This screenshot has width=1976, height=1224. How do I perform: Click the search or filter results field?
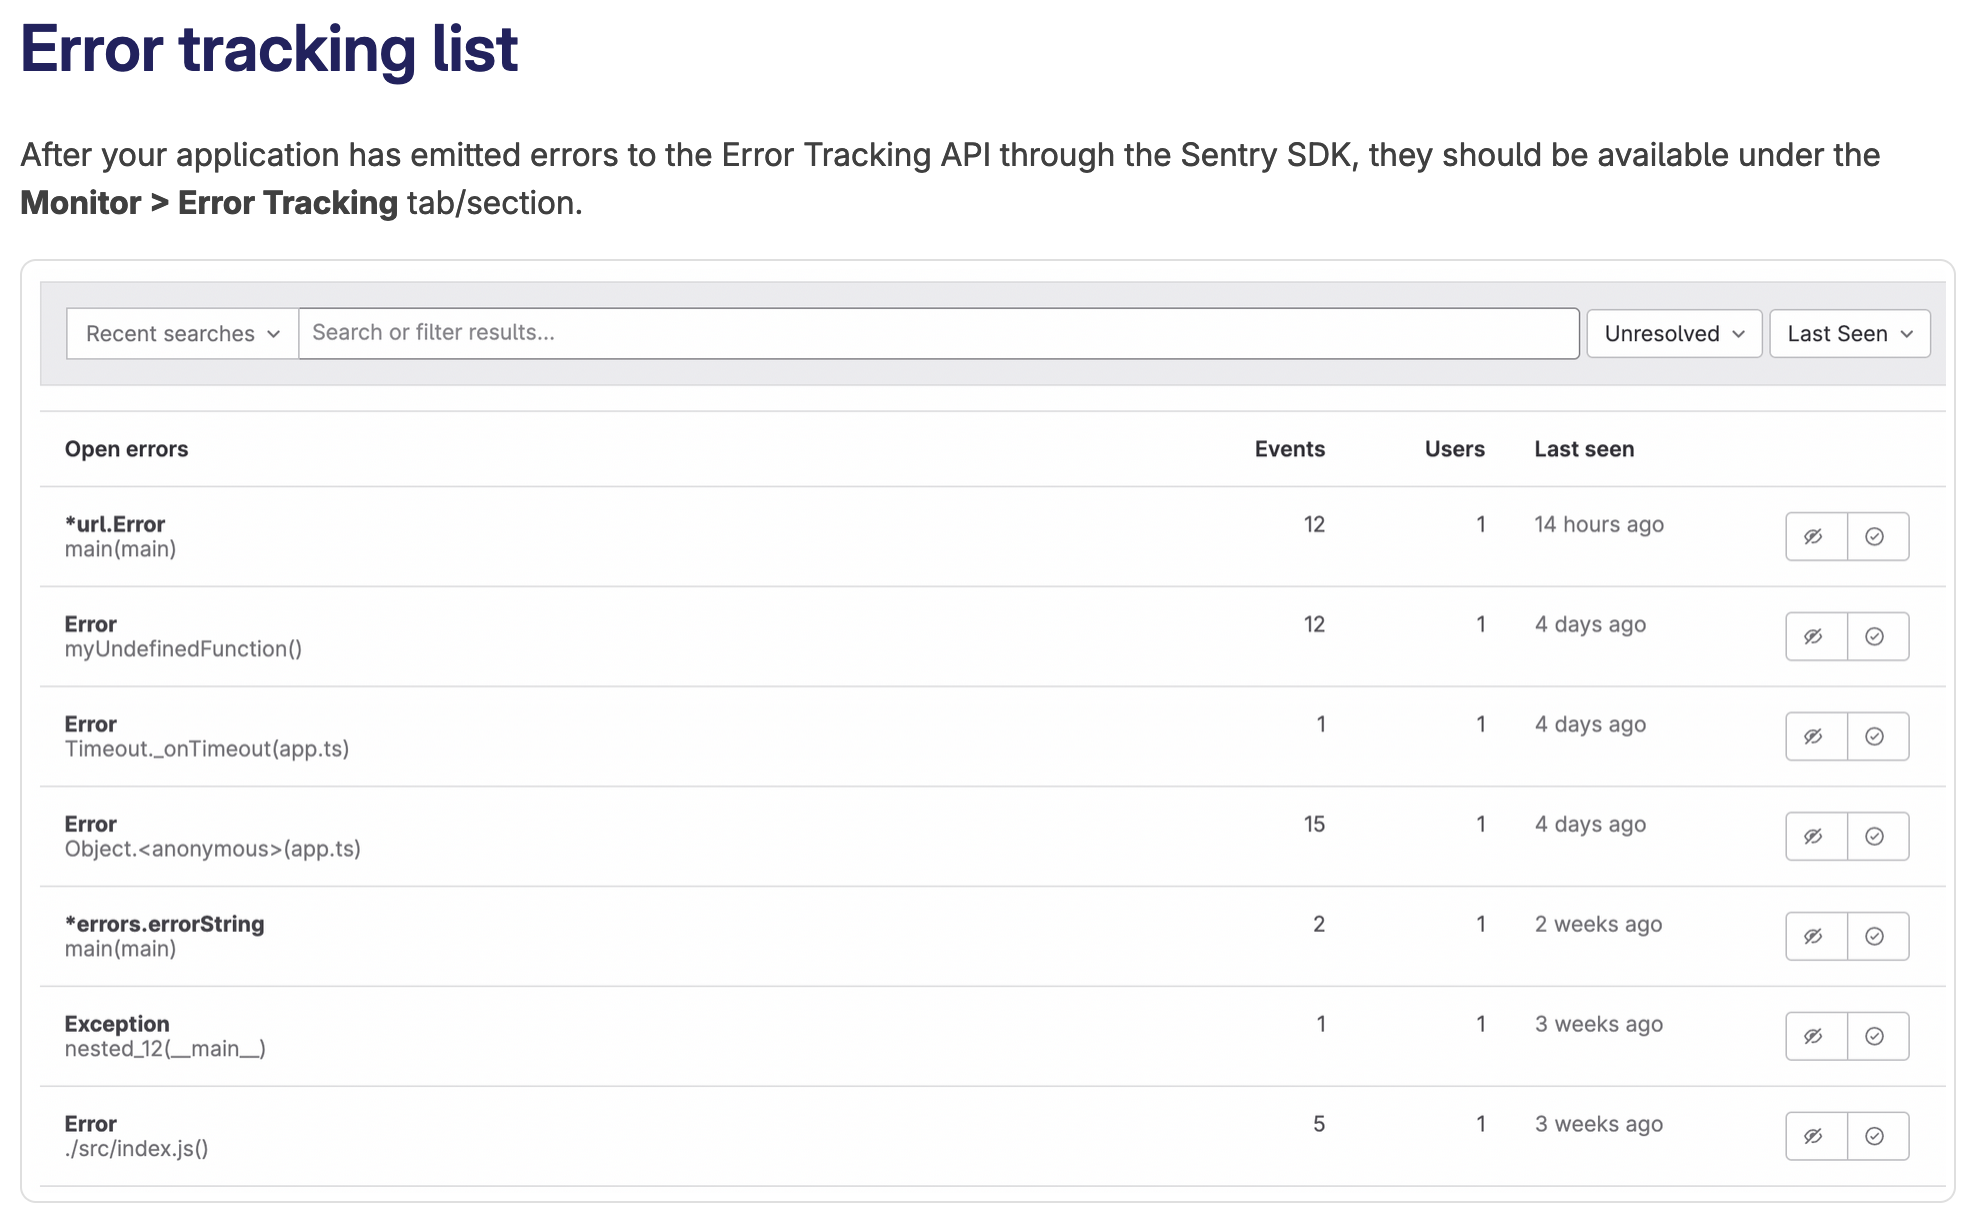tap(938, 333)
